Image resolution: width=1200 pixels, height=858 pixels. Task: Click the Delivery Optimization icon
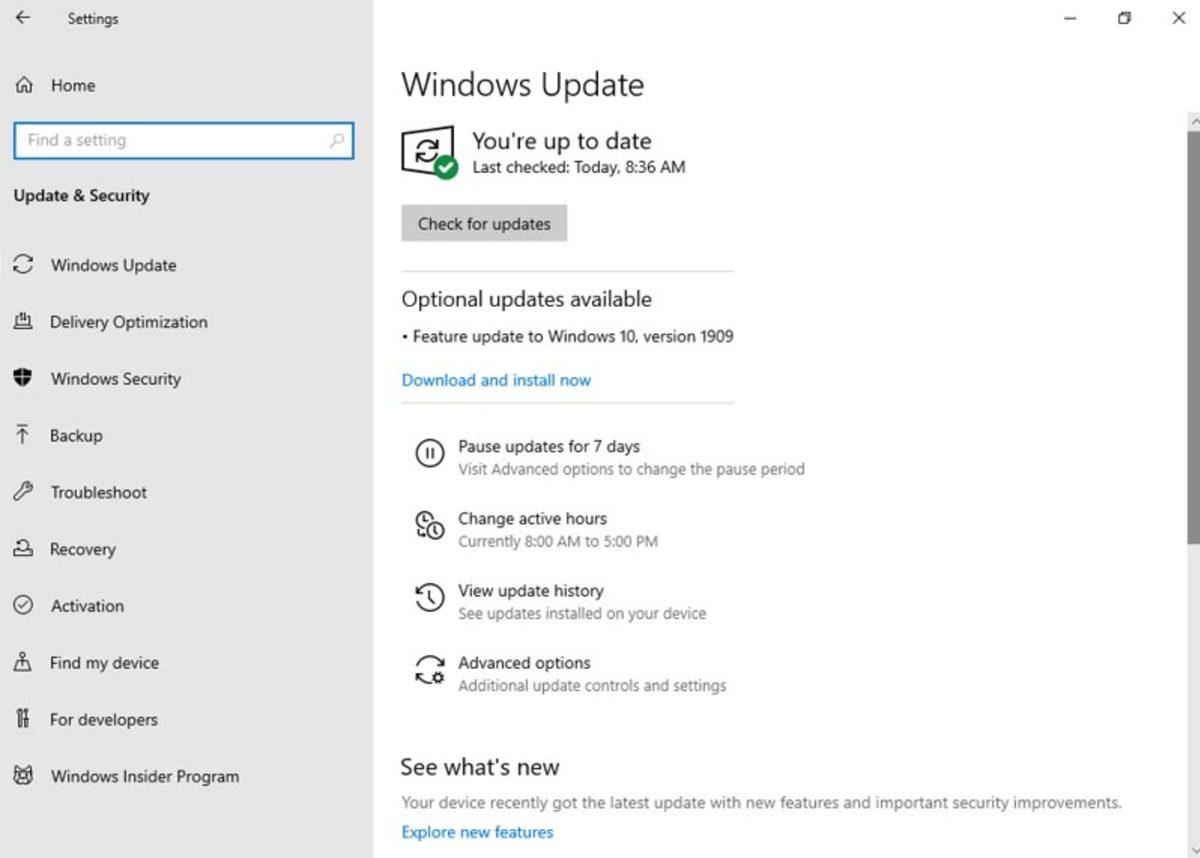pyautogui.click(x=22, y=322)
